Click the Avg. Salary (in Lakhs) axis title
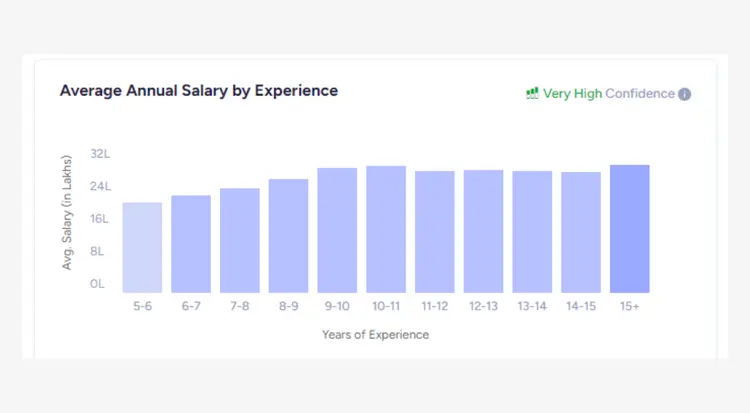This screenshot has height=413, width=750. [68, 212]
